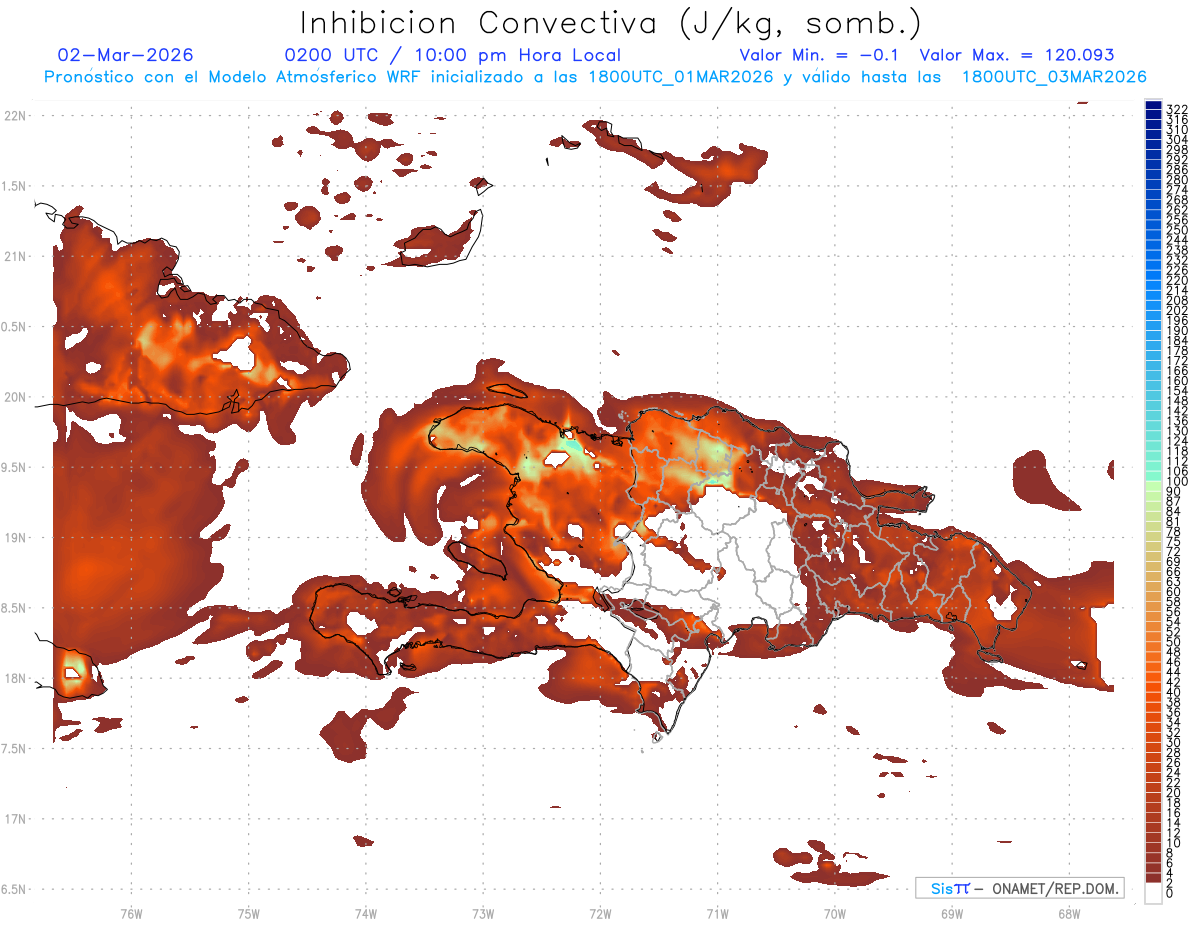Click the '73W' longitude label

483,913
